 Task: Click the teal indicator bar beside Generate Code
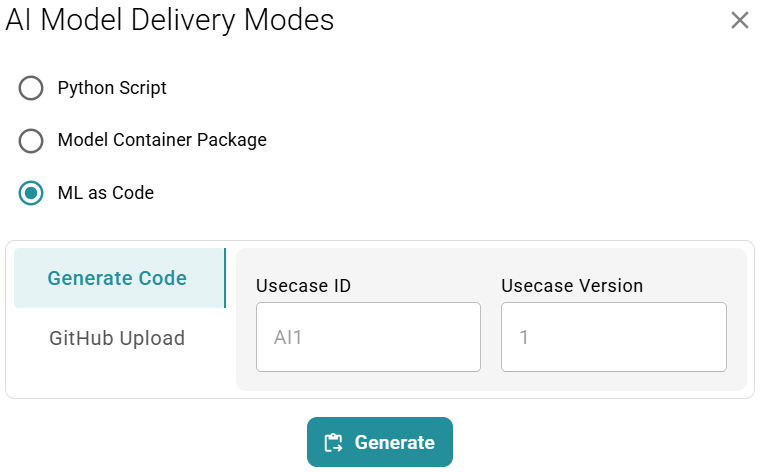pyautogui.click(x=225, y=278)
